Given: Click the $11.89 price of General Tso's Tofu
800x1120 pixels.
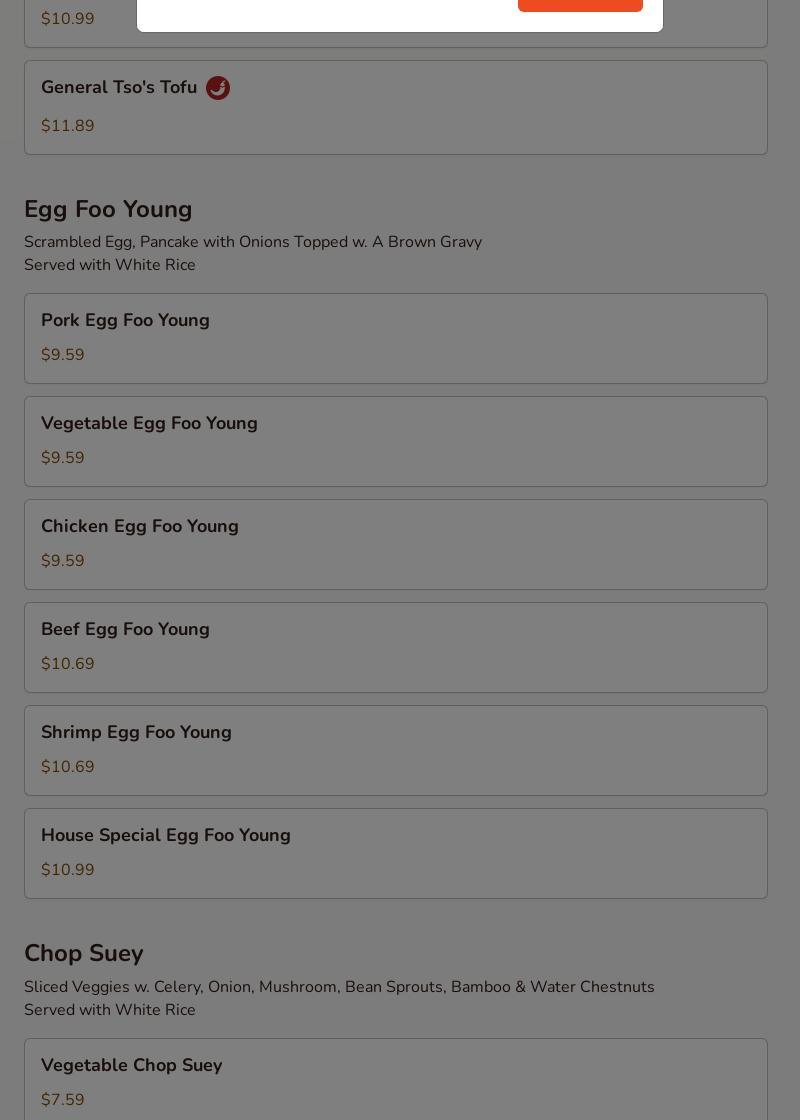Looking at the screenshot, I should tap(68, 126).
